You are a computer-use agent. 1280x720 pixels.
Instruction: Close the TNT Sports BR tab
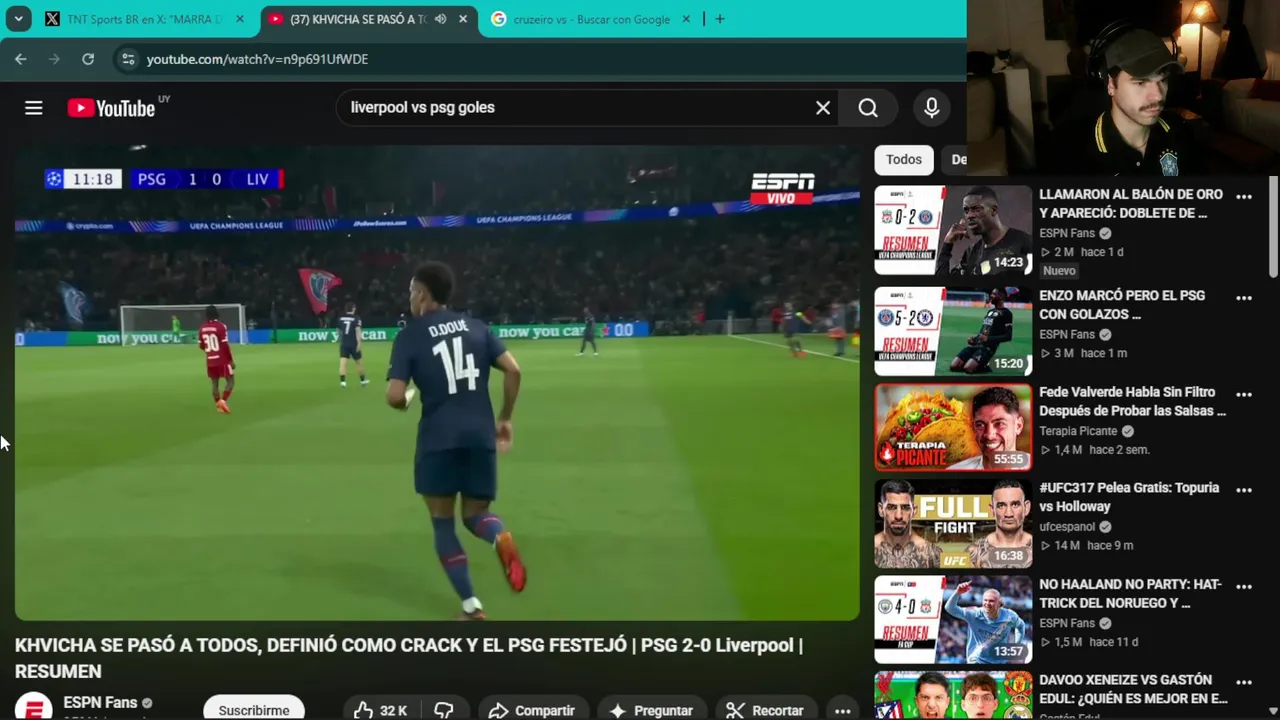click(x=240, y=19)
